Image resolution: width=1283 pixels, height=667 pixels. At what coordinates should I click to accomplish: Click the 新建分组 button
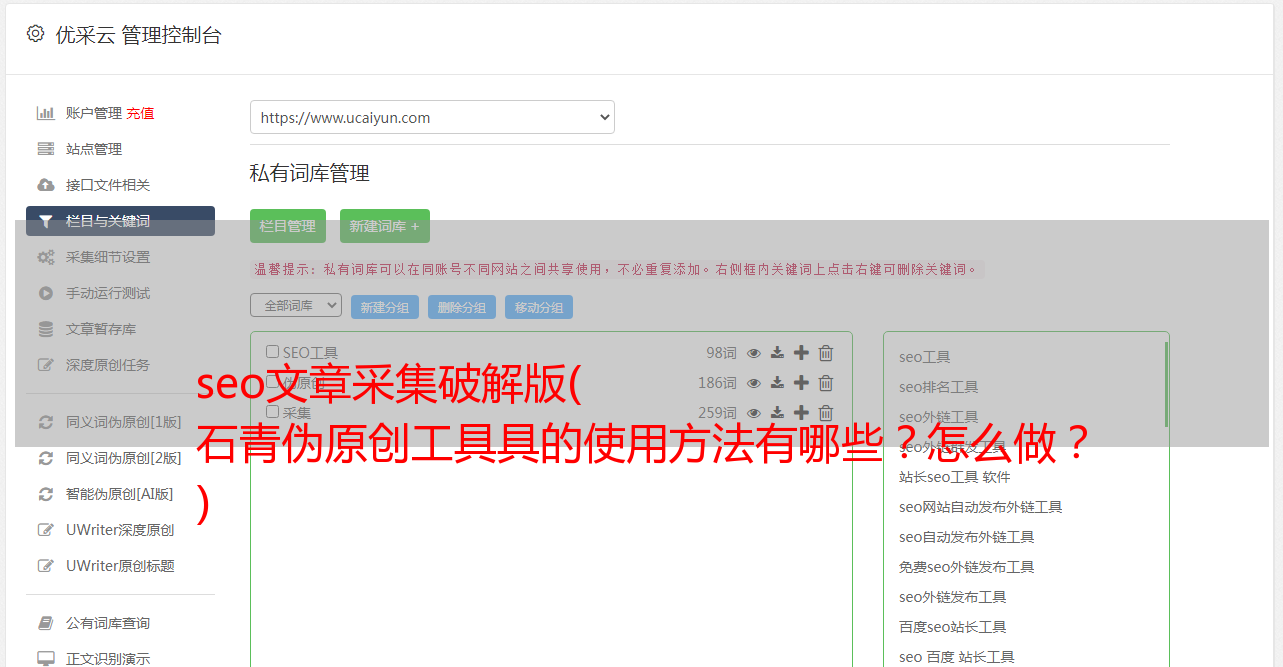(385, 307)
